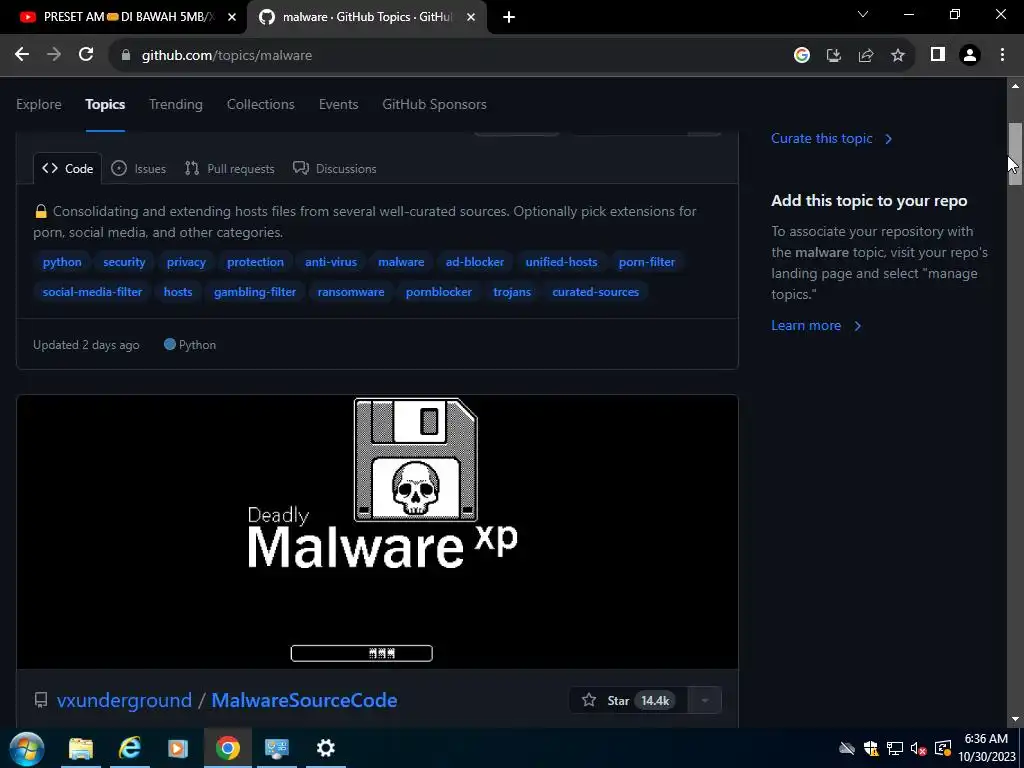Click the python topic tag
The height and width of the screenshot is (768, 1024).
[62, 262]
